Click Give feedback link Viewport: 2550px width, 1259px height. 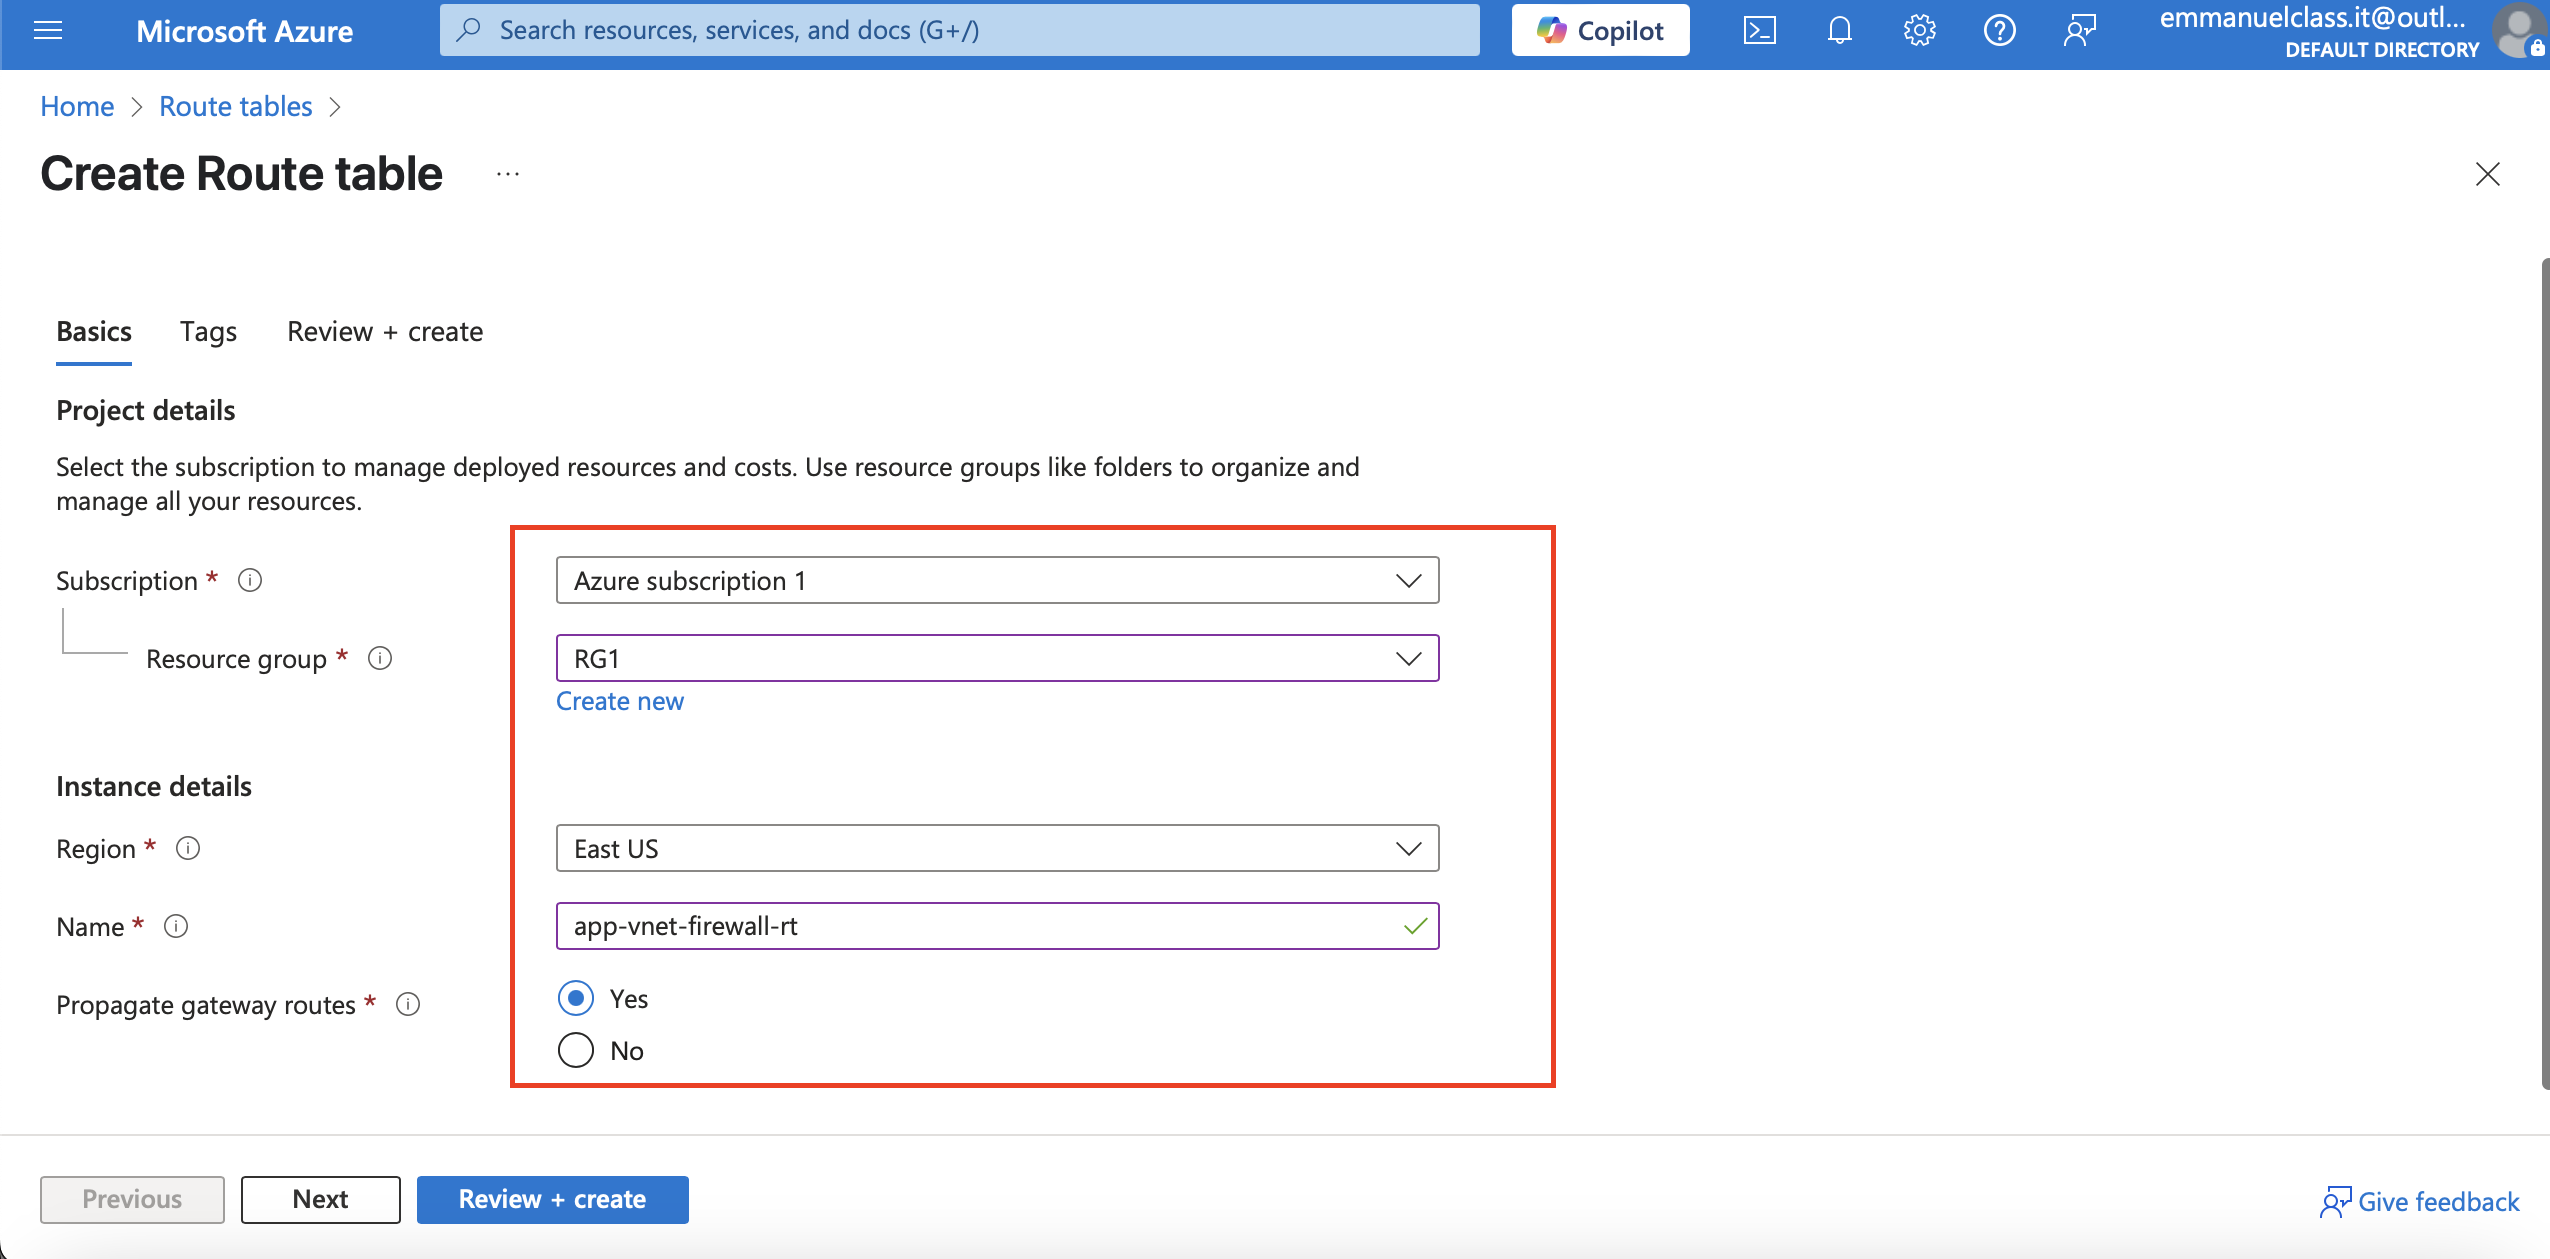pyautogui.click(x=2420, y=1202)
